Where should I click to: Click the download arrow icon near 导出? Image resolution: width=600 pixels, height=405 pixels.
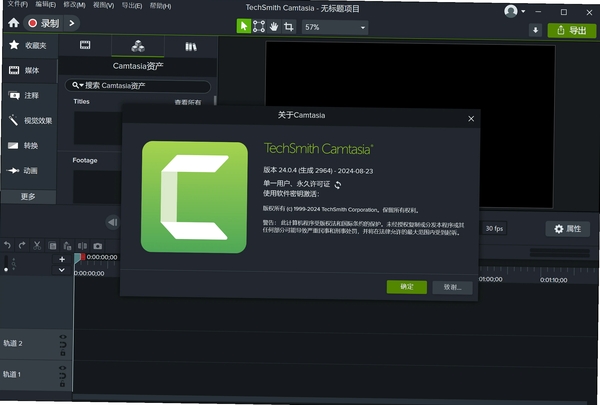click(536, 30)
